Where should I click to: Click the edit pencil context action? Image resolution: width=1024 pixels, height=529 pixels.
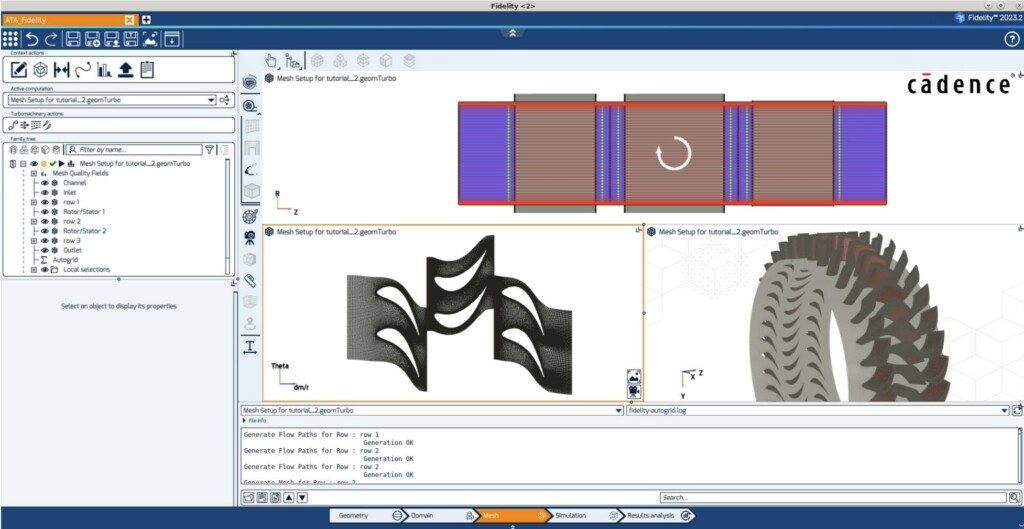pos(19,69)
